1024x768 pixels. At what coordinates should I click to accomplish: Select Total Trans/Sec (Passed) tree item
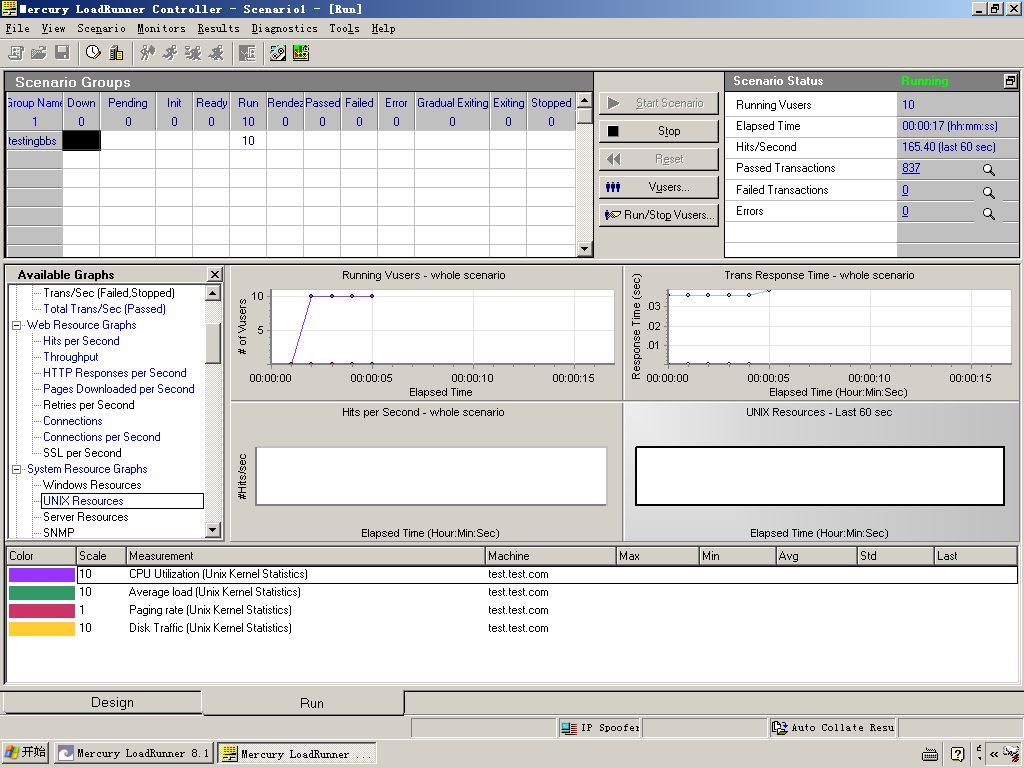pos(104,309)
